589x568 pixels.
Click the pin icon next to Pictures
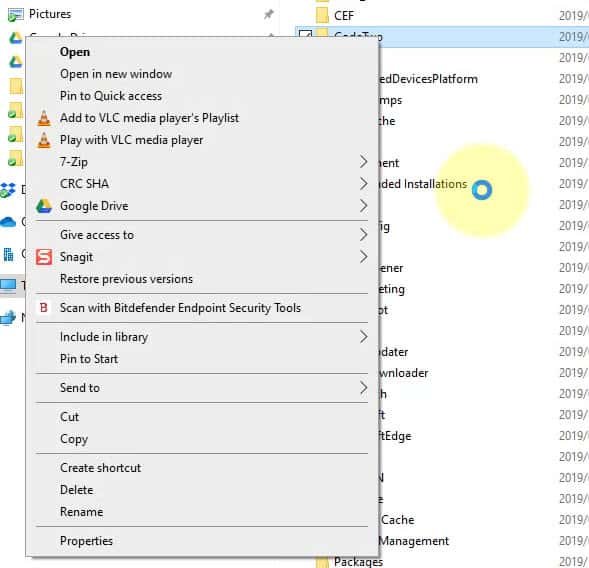[x=268, y=15]
